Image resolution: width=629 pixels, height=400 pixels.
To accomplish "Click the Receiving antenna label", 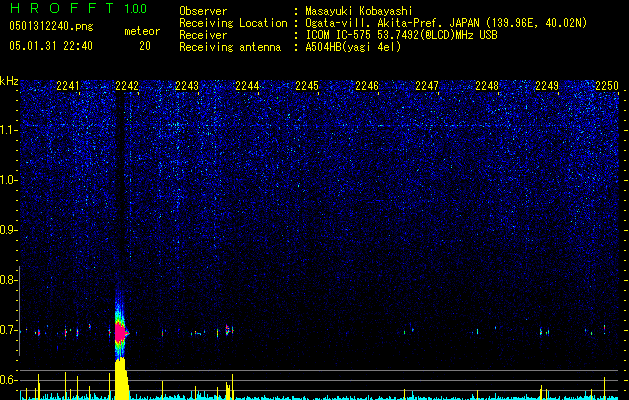I will point(230,47).
